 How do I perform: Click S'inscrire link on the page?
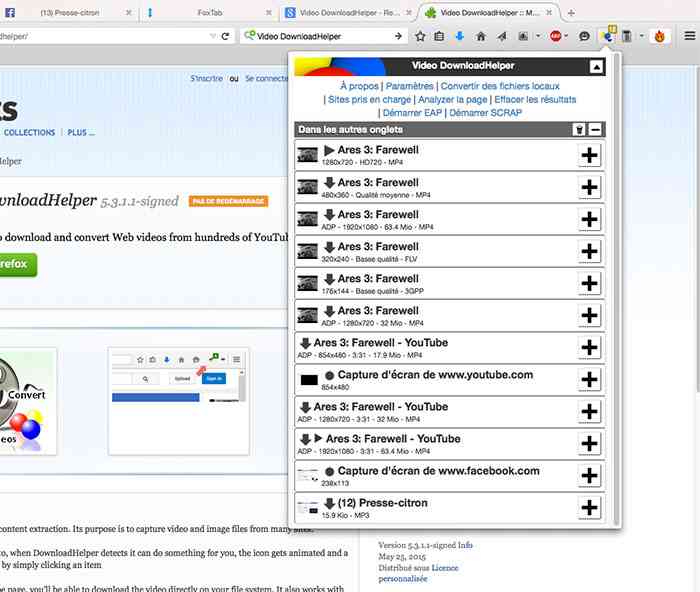point(206,78)
